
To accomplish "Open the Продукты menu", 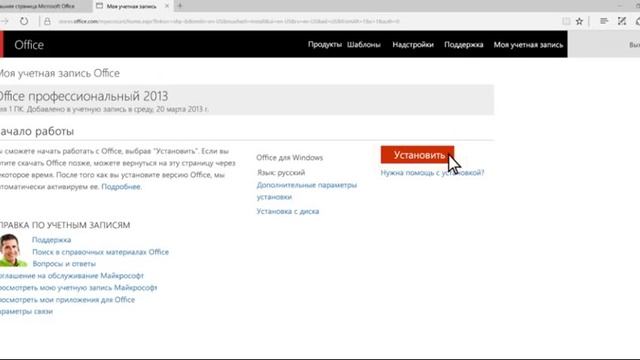I will point(324,44).
